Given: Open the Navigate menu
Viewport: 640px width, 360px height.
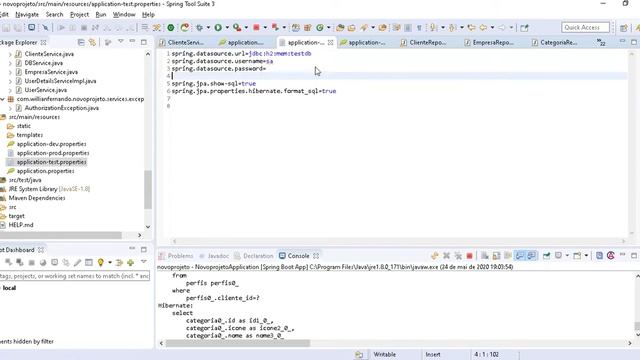Looking at the screenshot, I should [27, 14].
